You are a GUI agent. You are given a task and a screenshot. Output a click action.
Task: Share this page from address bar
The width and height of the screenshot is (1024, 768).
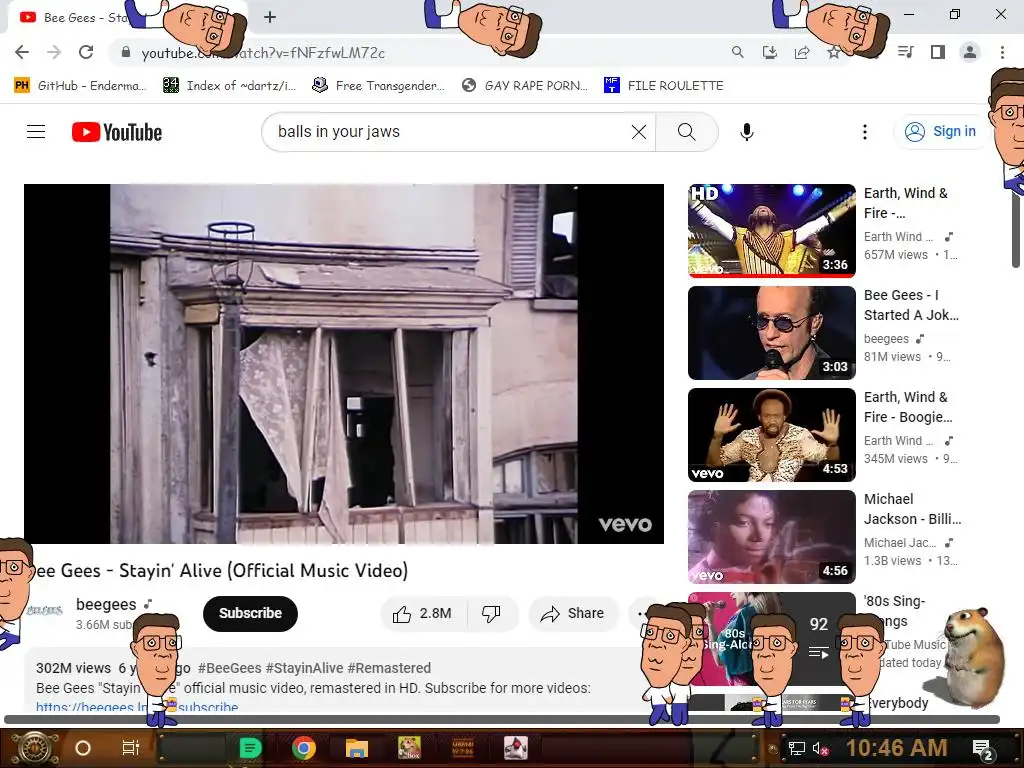(x=802, y=52)
